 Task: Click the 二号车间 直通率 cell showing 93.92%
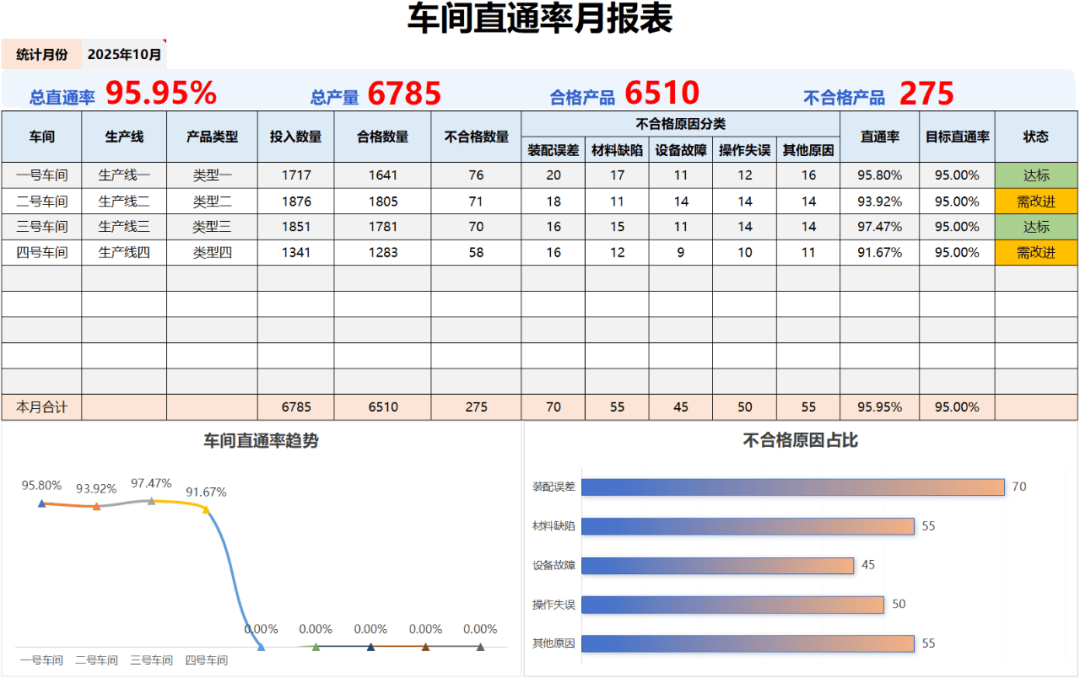tap(879, 201)
